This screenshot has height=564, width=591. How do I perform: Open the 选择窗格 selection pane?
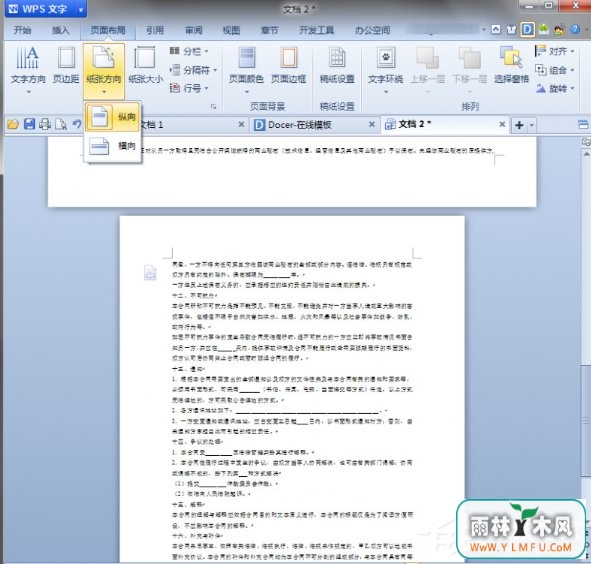511,64
